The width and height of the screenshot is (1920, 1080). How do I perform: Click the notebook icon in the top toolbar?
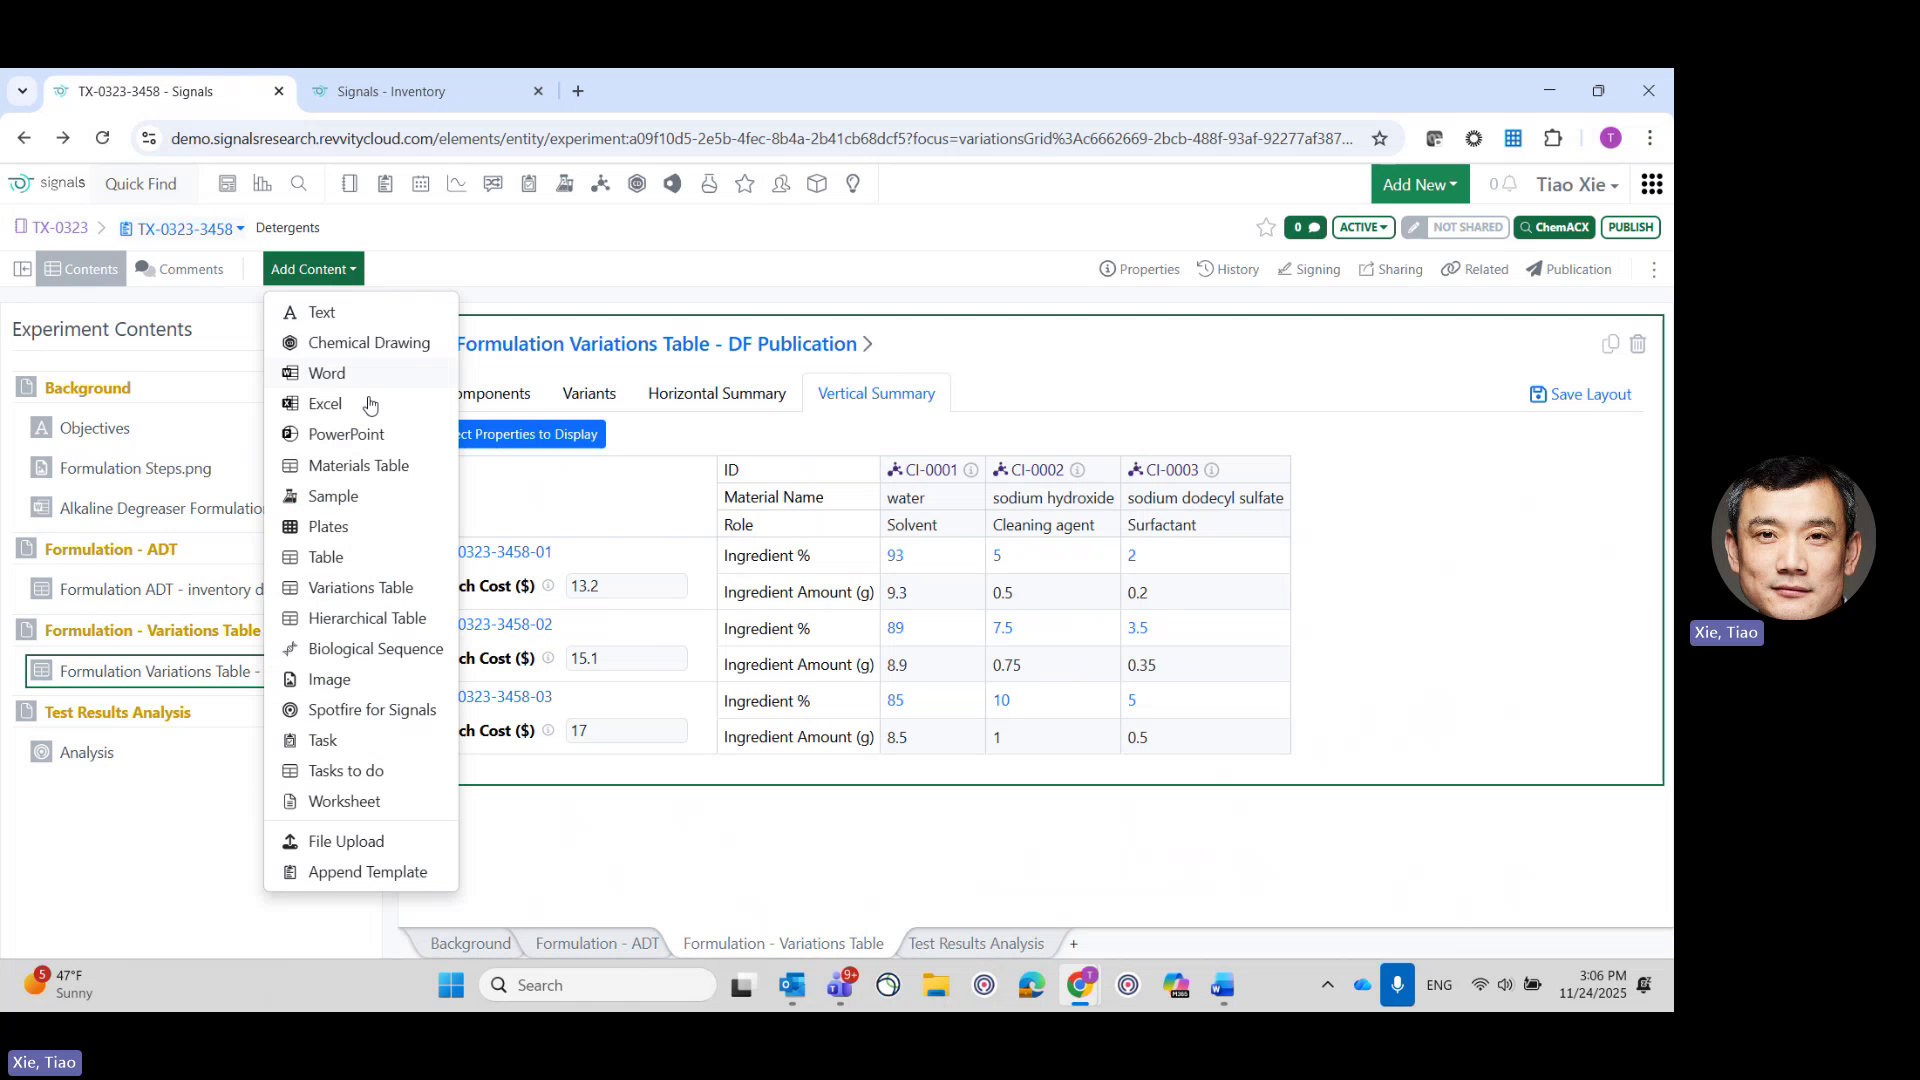[349, 183]
